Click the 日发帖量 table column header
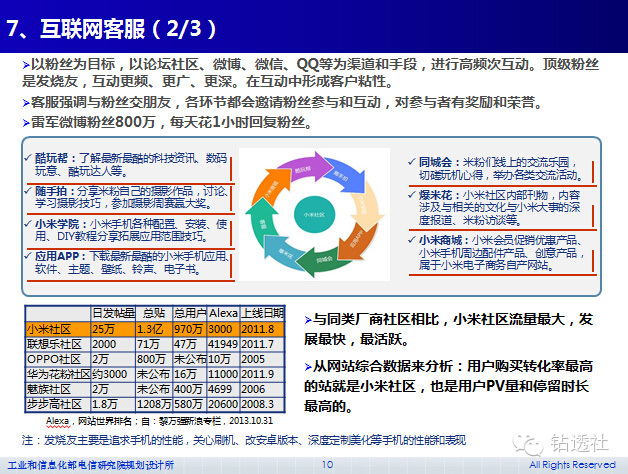The width and height of the screenshot is (628, 474). 113,313
